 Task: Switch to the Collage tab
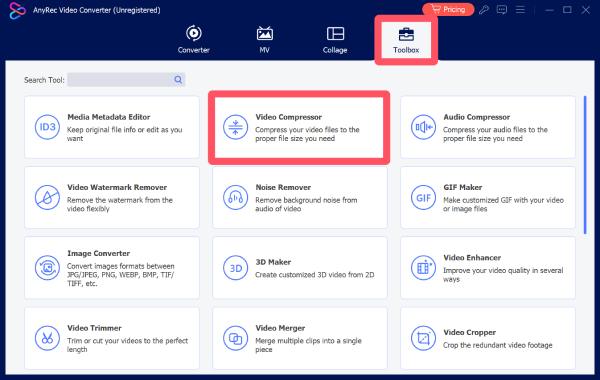click(335, 39)
